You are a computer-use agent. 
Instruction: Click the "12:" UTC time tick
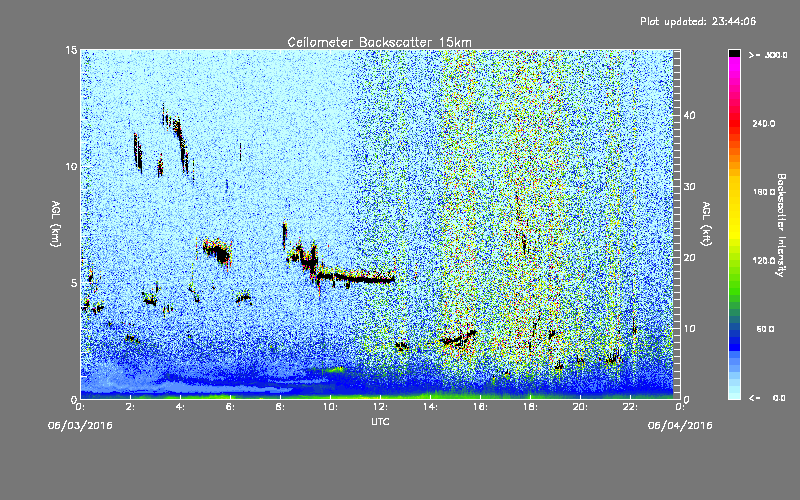click(381, 407)
